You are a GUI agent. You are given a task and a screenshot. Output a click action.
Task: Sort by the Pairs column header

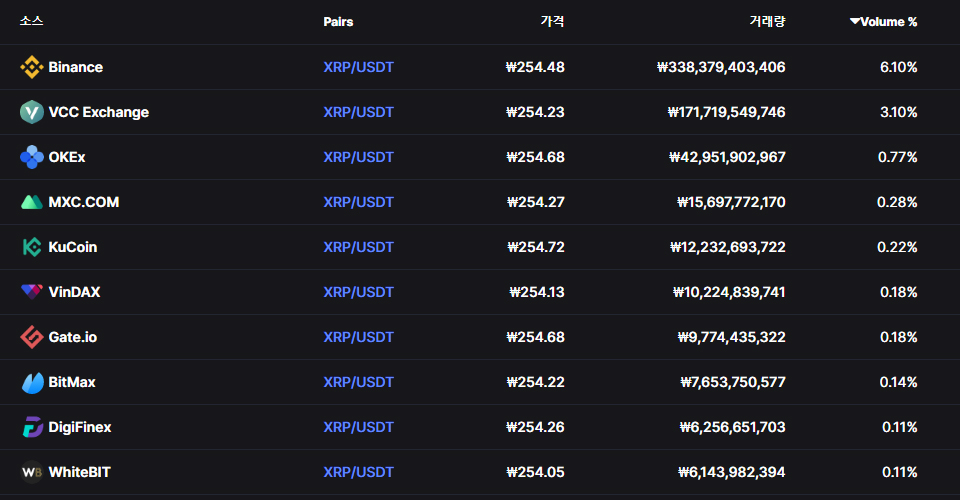point(338,22)
